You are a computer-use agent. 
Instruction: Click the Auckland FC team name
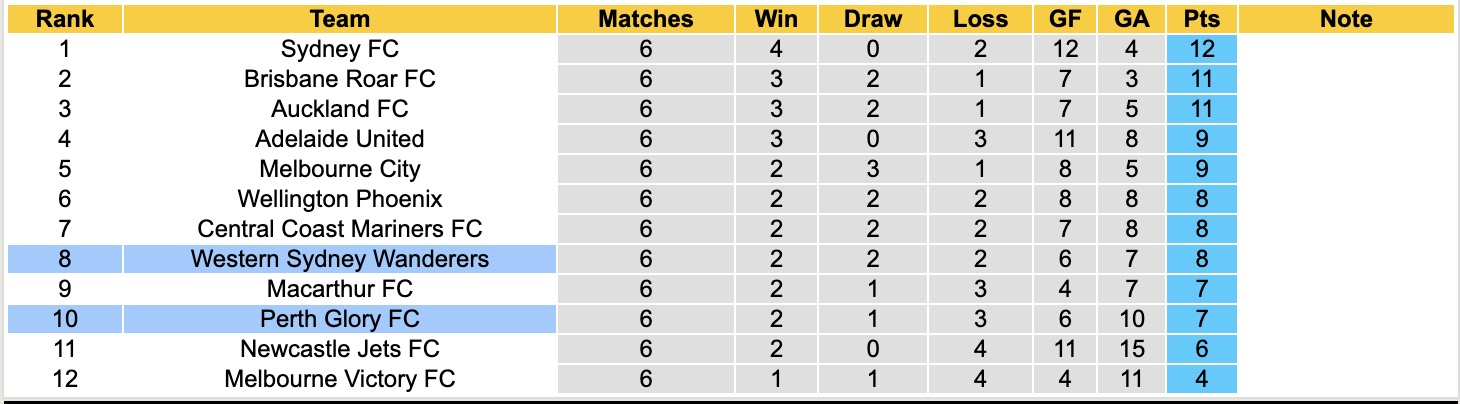[340, 109]
